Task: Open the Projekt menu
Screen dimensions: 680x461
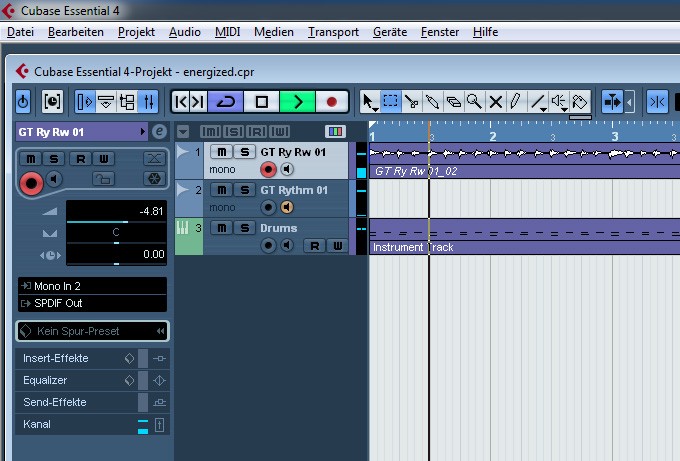Action: [x=136, y=32]
